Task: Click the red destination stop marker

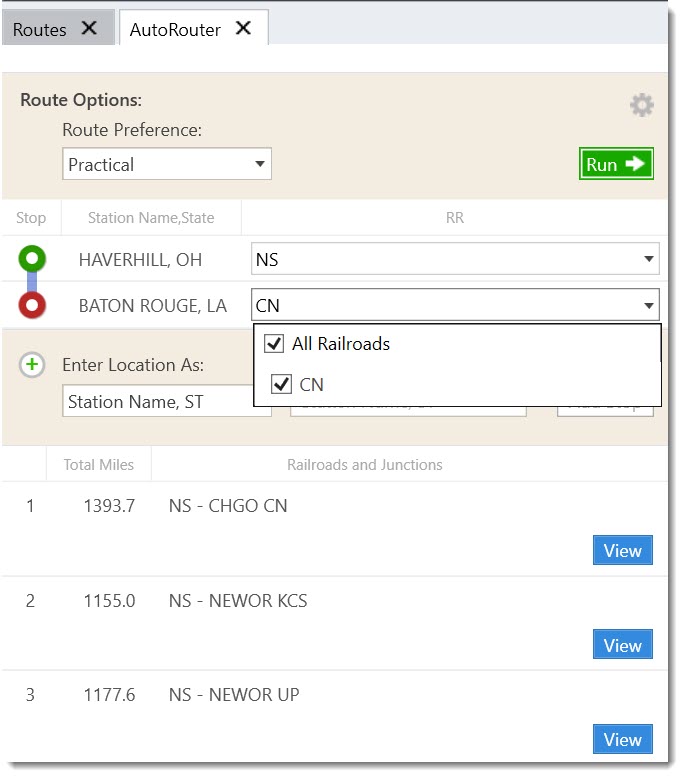Action: coord(32,305)
